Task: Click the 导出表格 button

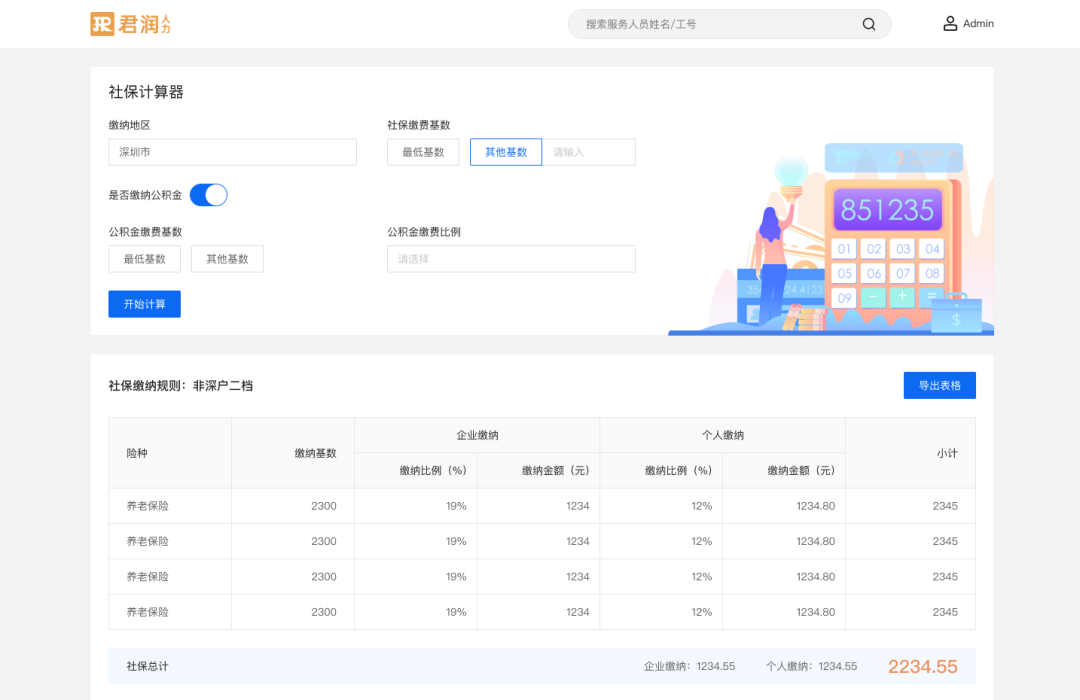Action: pos(939,384)
